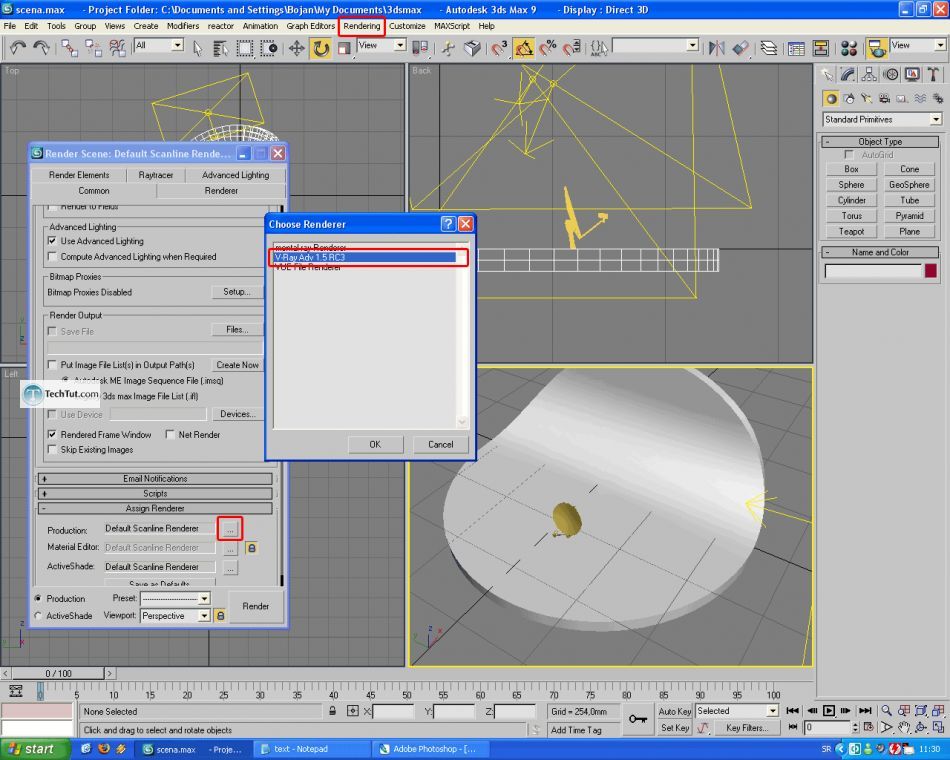Click the Undo arrow in main toolbar
Screen dimensions: 950x760
tap(18, 48)
